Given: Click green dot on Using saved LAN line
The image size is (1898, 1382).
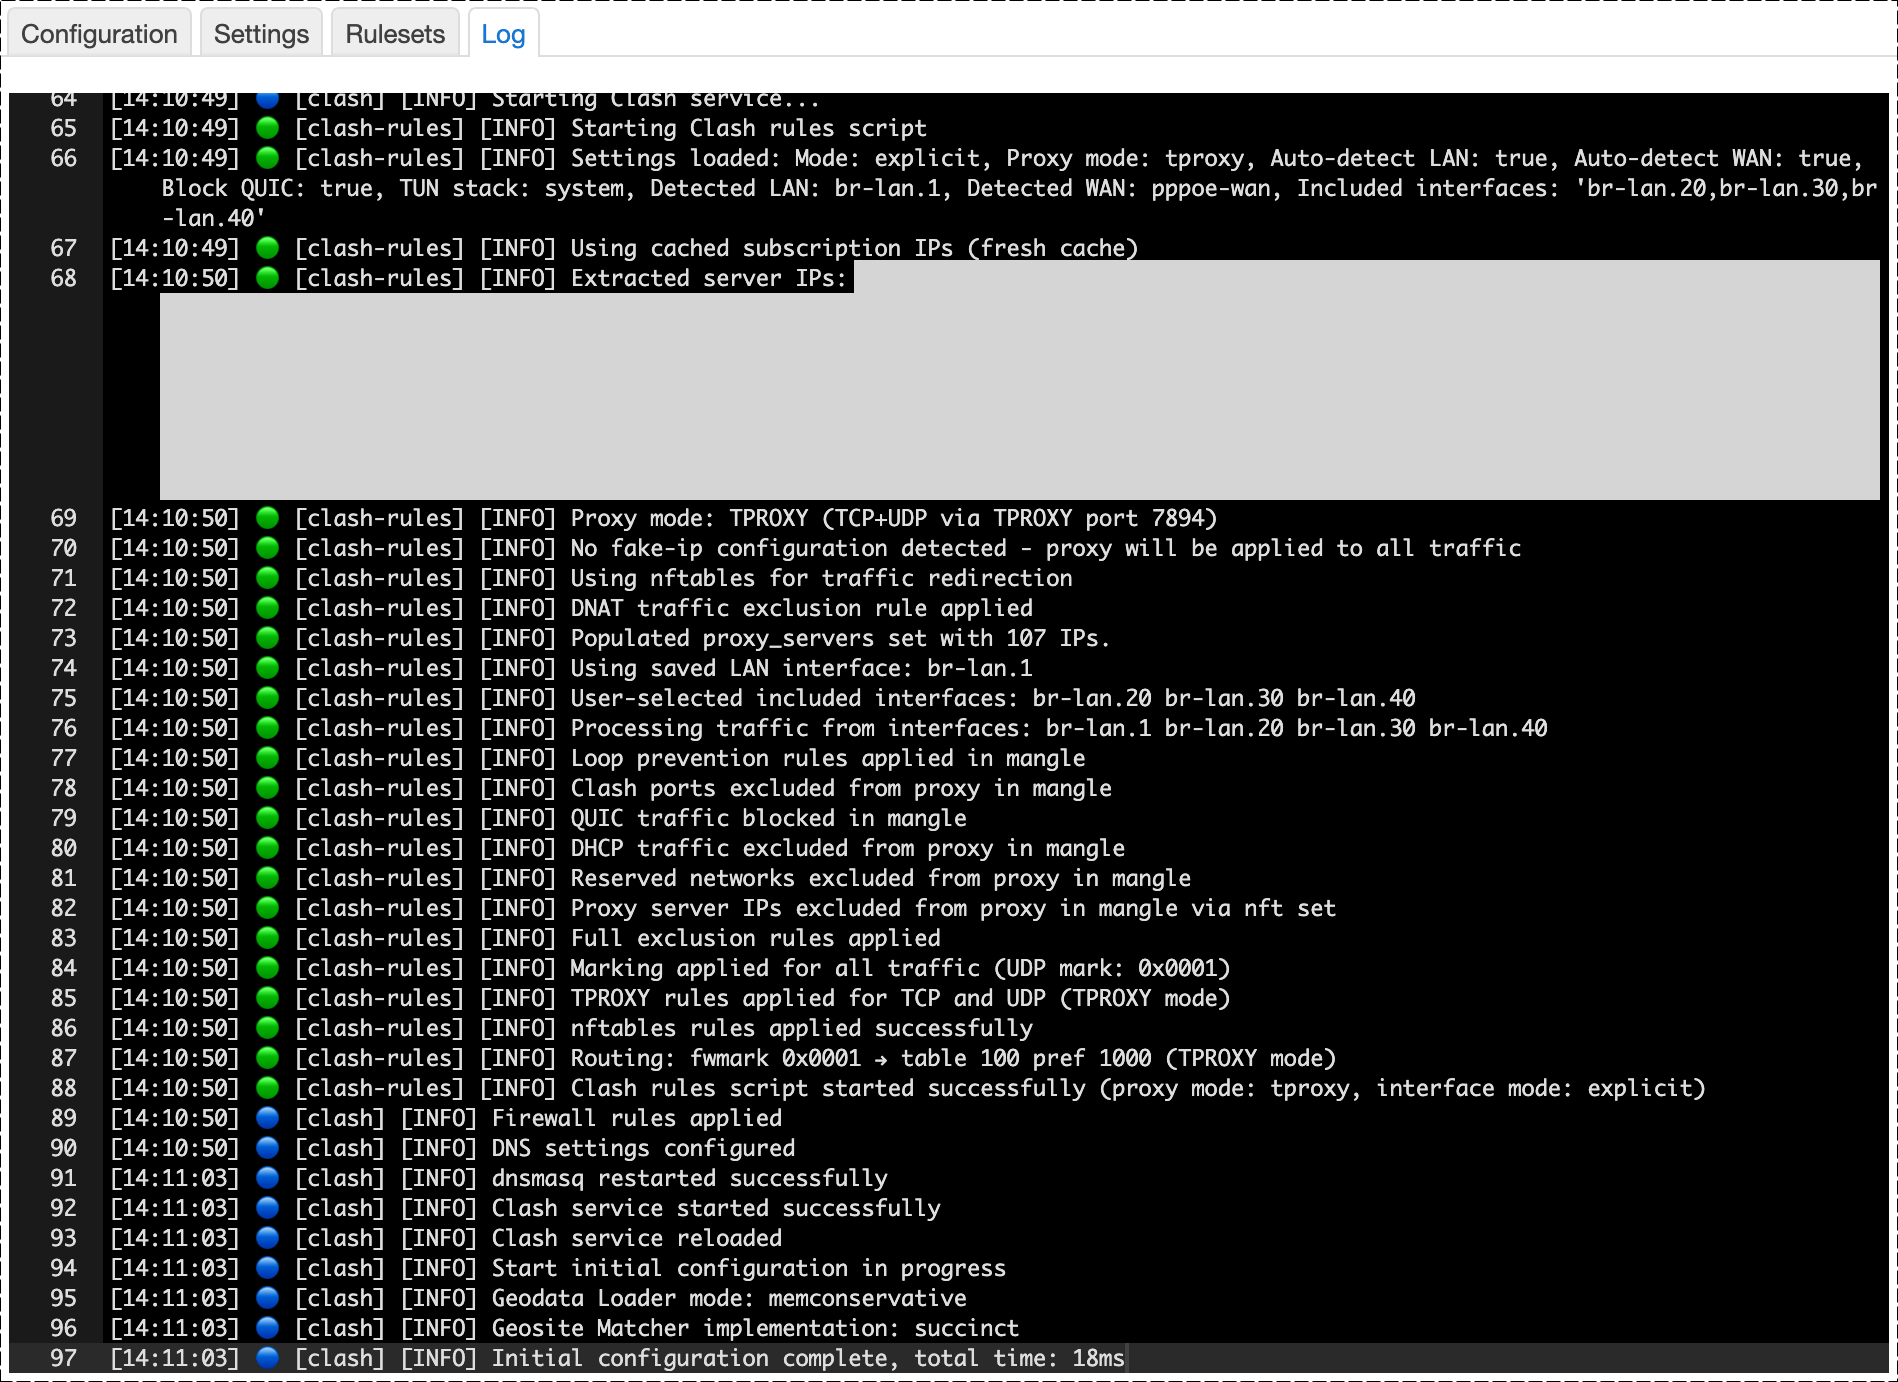Looking at the screenshot, I should point(267,668).
